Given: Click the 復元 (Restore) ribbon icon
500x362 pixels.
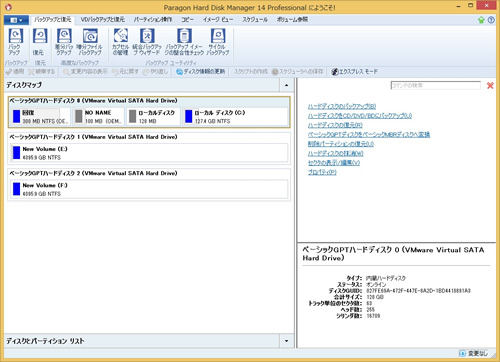Looking at the screenshot, I should [x=39, y=42].
